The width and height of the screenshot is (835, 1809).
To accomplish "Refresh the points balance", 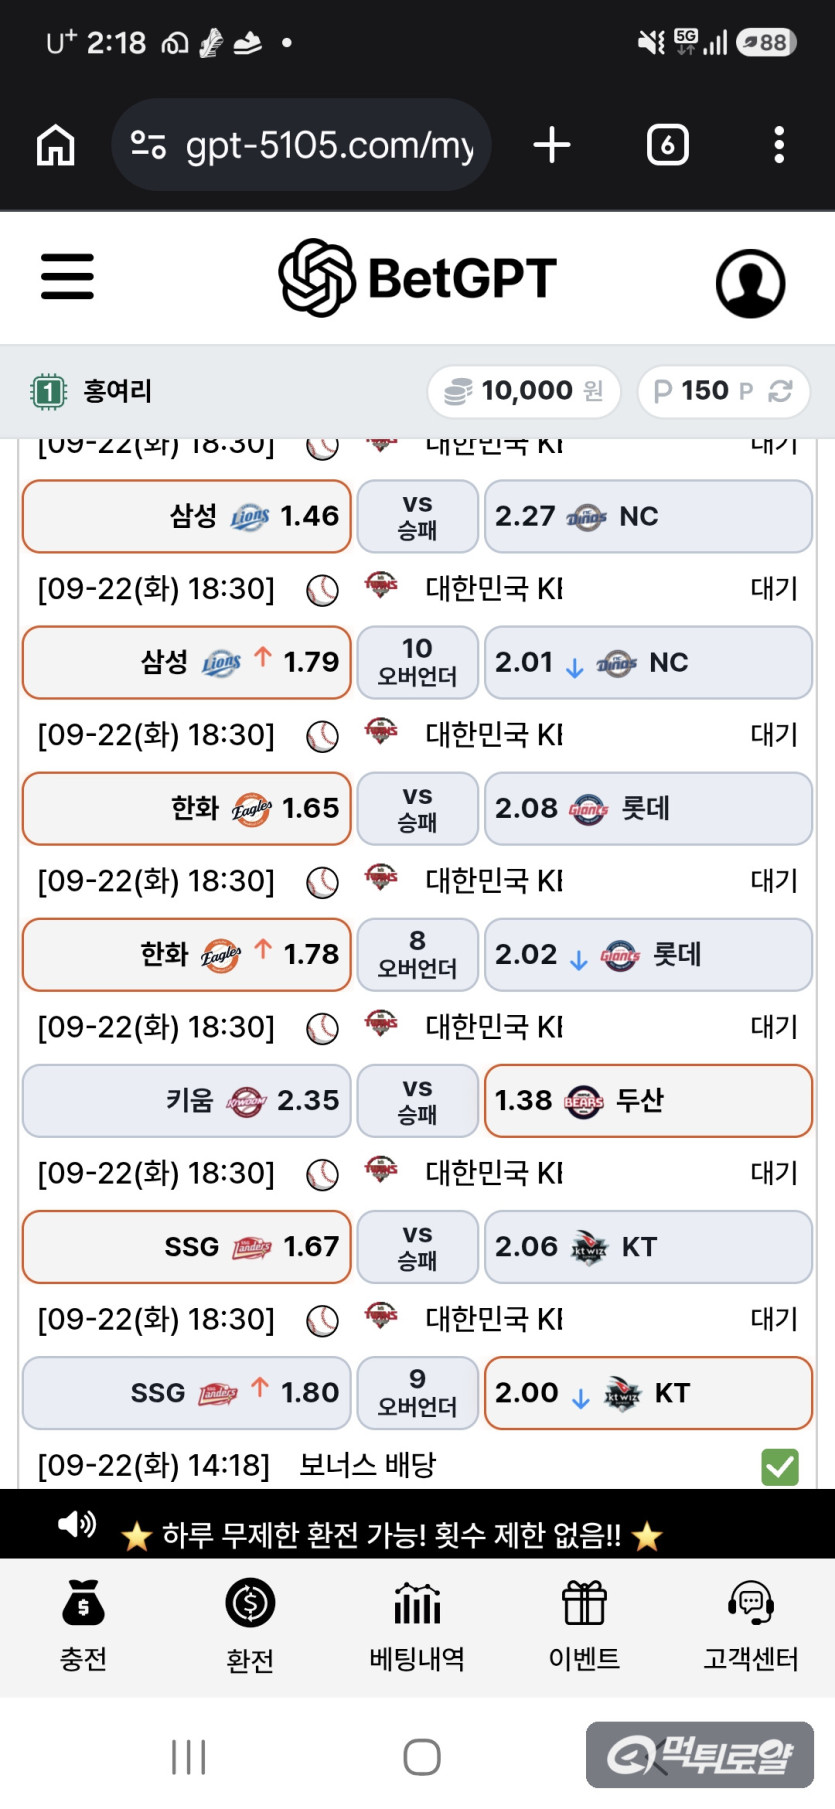I will pos(780,391).
